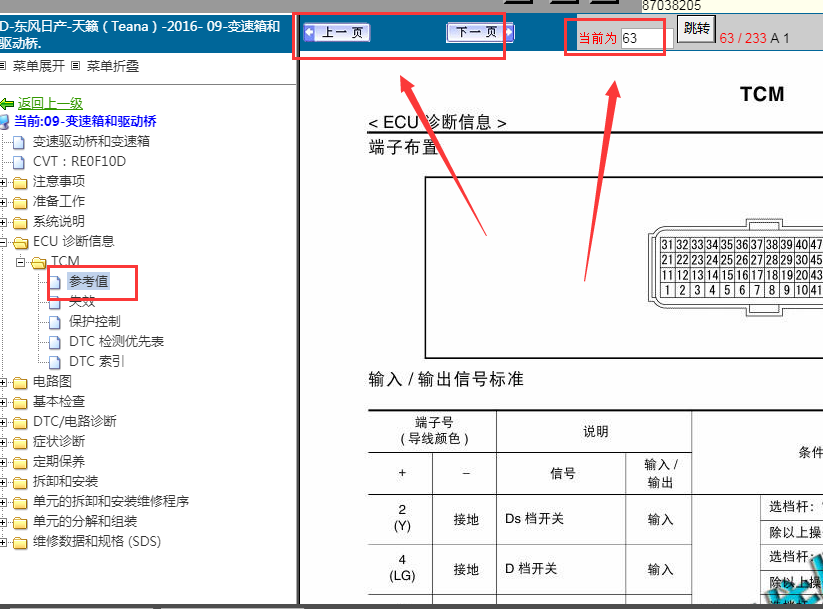The height and width of the screenshot is (609, 823).
Task: Expand the 定期保养 folder
Action: click(x=3, y=462)
